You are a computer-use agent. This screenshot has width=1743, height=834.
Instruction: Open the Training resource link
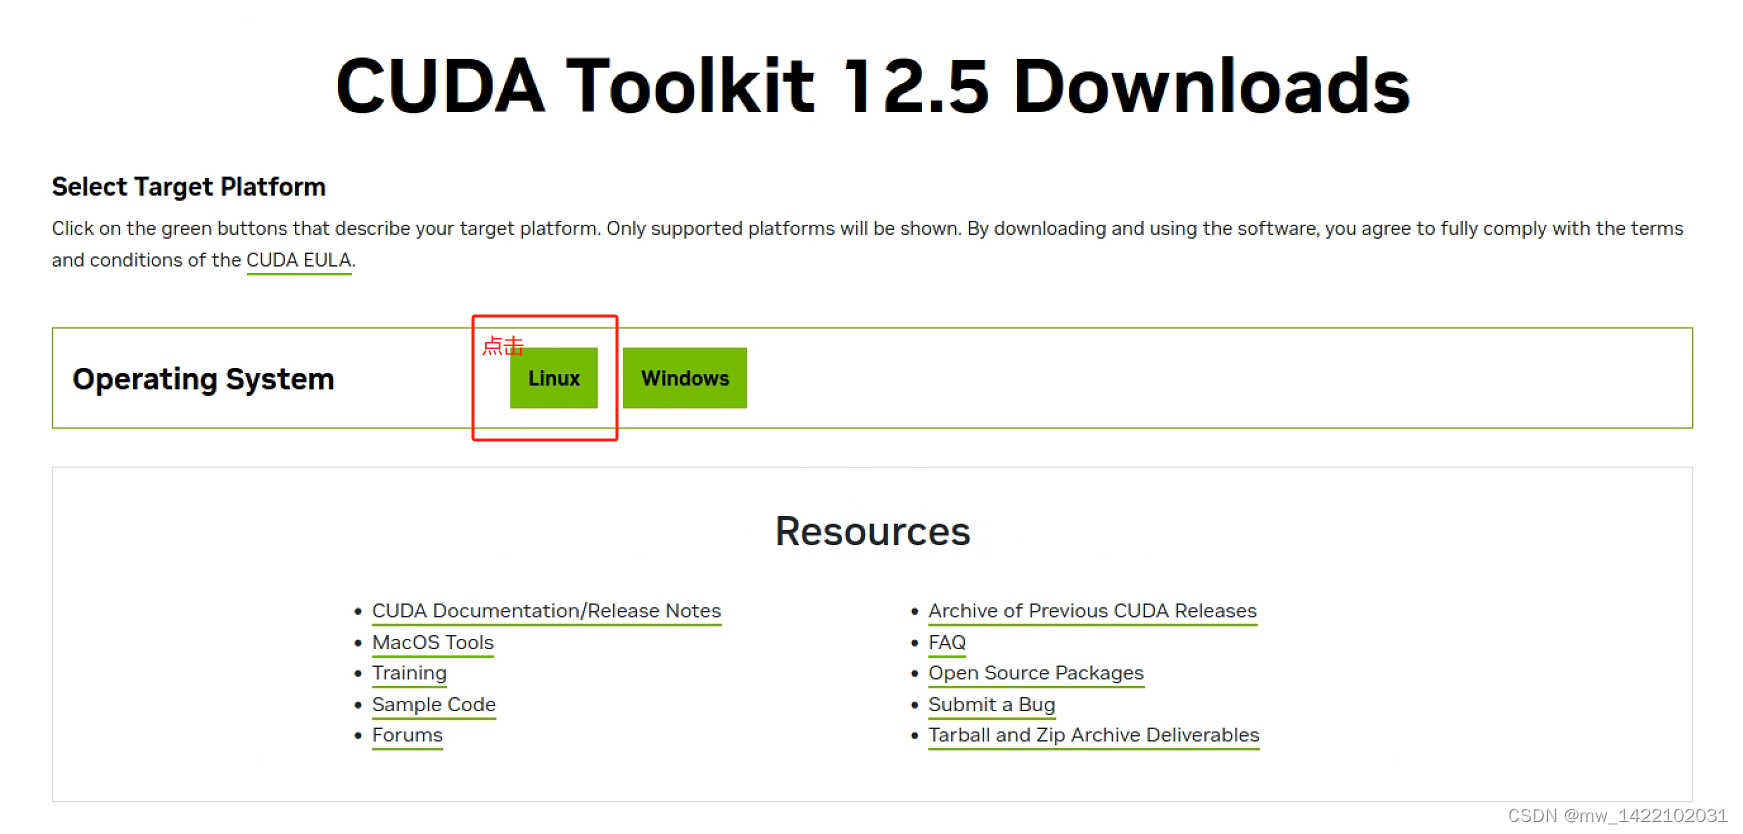click(409, 673)
